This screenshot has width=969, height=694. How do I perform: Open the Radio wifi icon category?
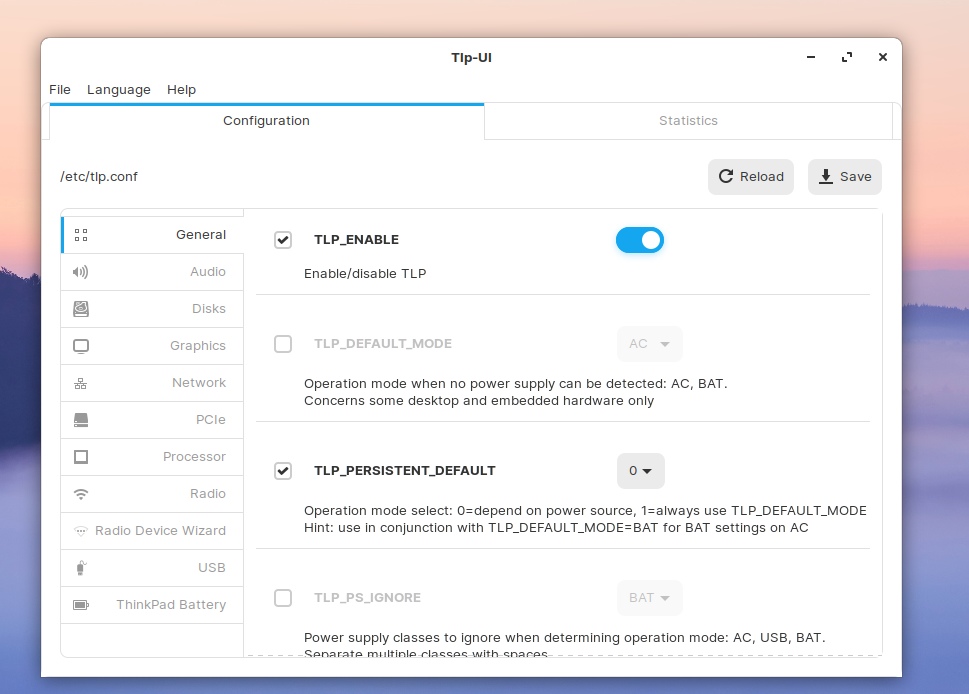tap(81, 494)
